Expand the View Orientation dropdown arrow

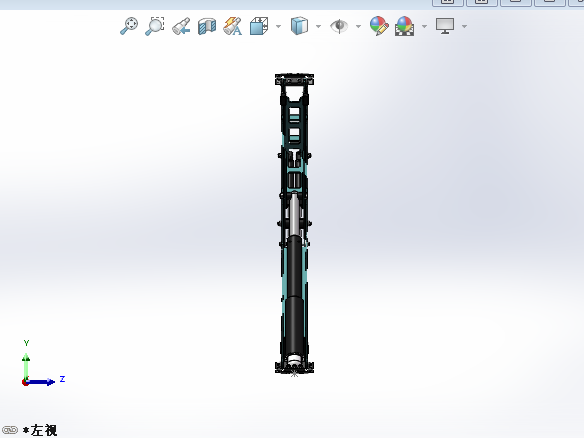point(278,26)
